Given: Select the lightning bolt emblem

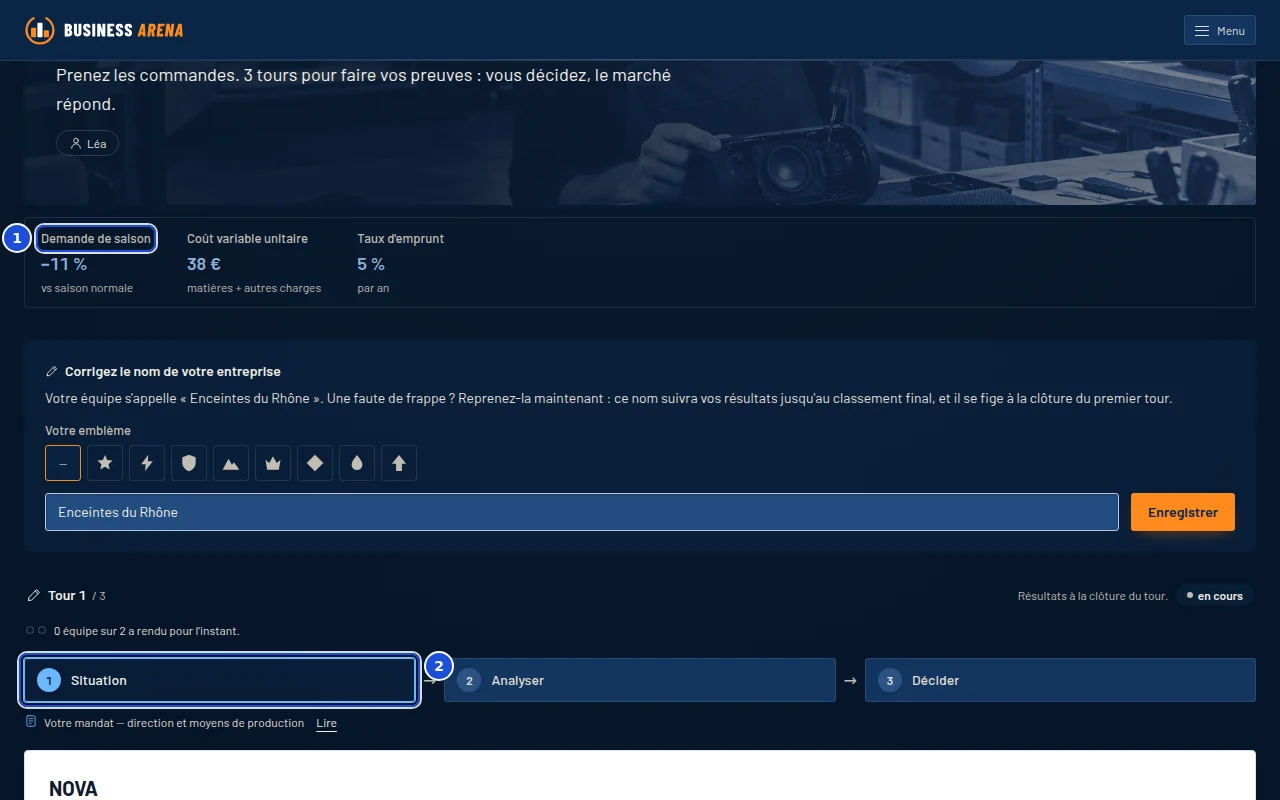Looking at the screenshot, I should [x=147, y=463].
